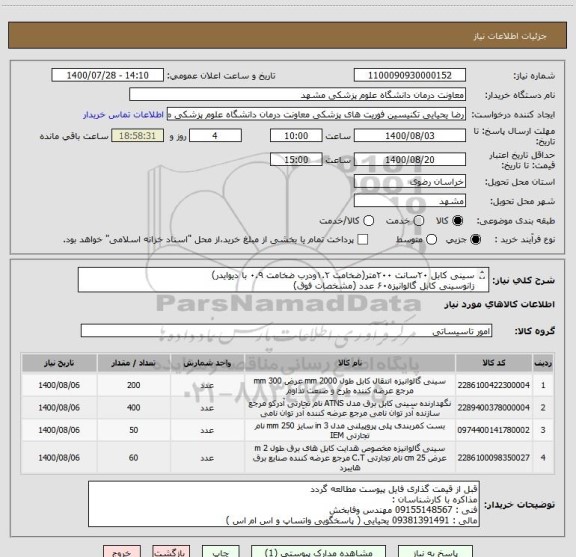Click the remaining time countdown 18:58:31
Viewport: 576px width, 557px height.
click(x=137, y=136)
